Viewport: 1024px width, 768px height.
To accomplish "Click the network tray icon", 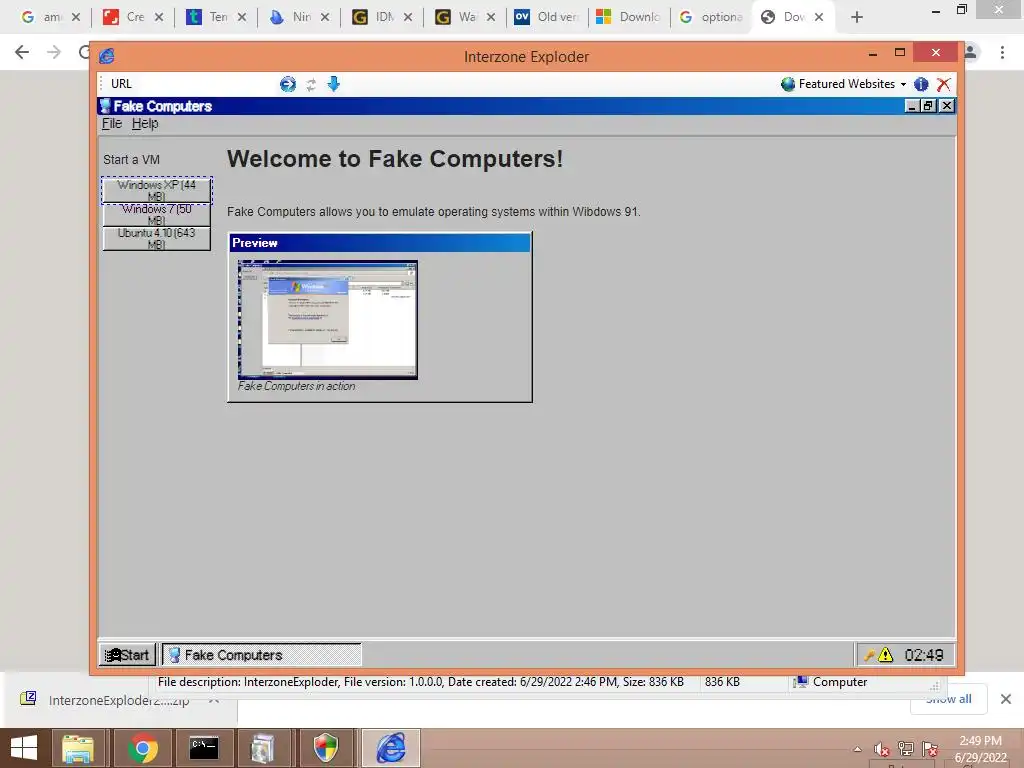I will point(906,749).
